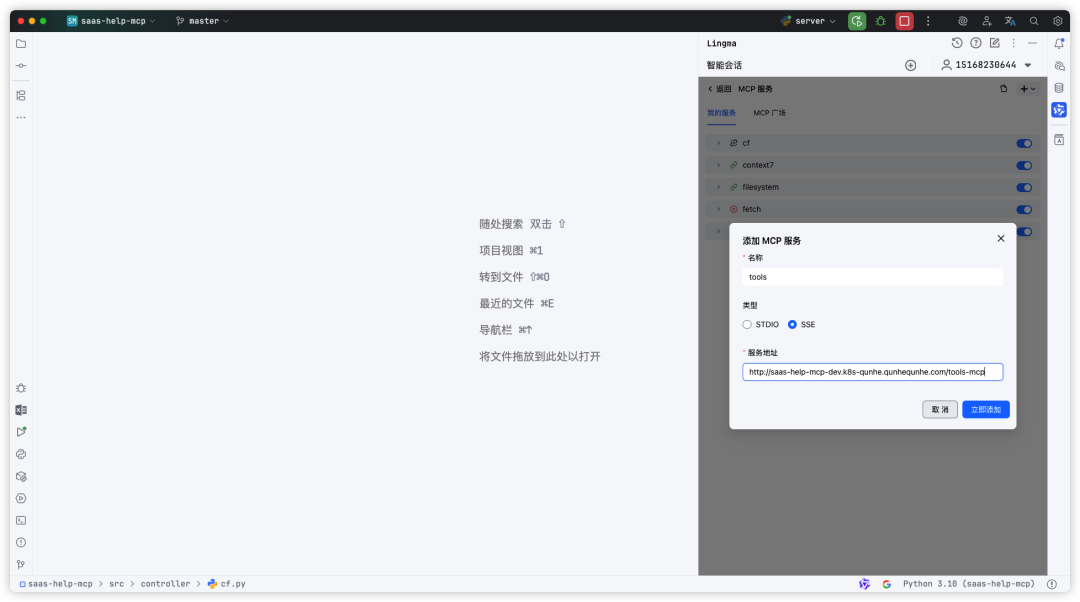
Task: Toggle the filesystem MCP service switch
Action: pos(1024,187)
